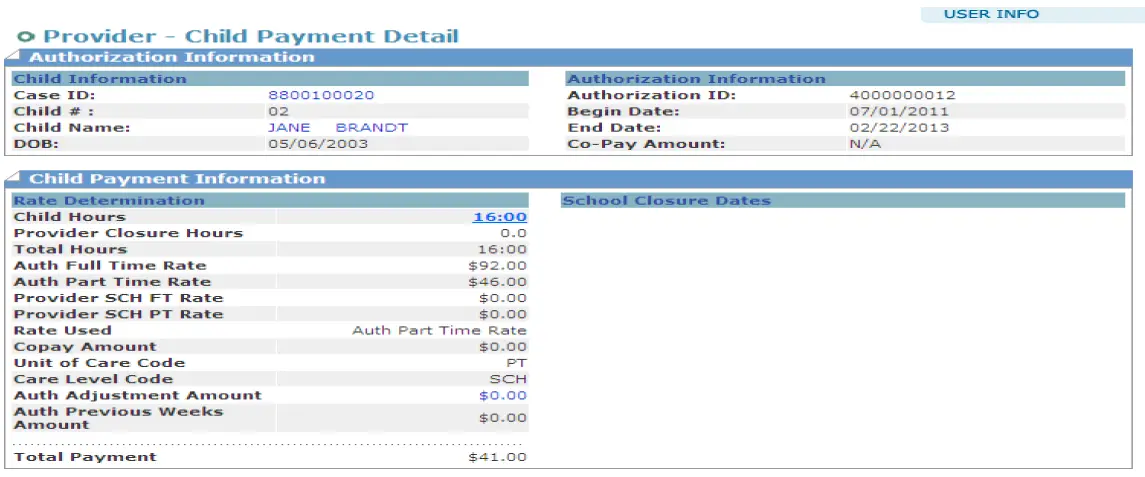Select Auth Previous Weeks Amount $0.00 value
The image size is (1145, 477).
pyautogui.click(x=503, y=418)
